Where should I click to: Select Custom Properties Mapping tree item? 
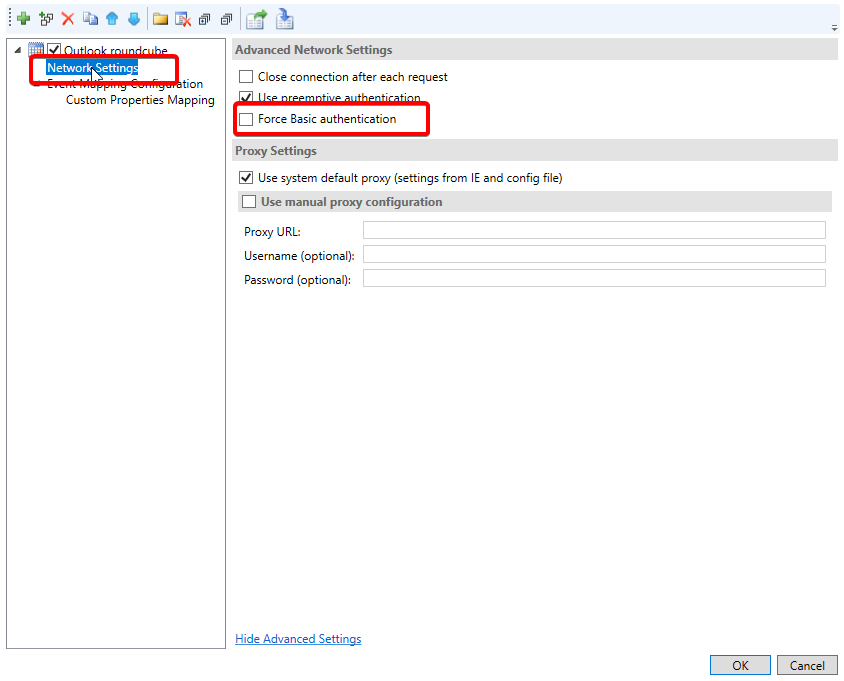click(140, 100)
